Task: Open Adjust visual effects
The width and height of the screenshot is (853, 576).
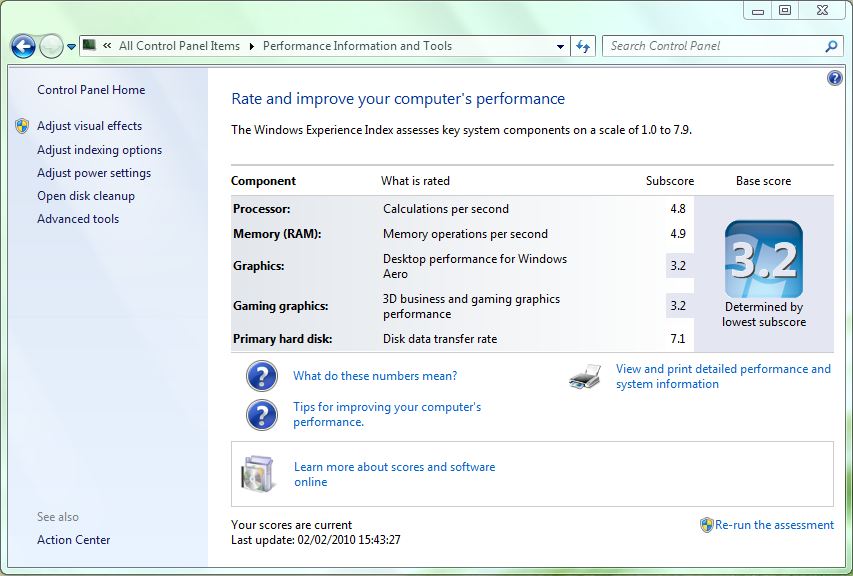Action: tap(89, 126)
